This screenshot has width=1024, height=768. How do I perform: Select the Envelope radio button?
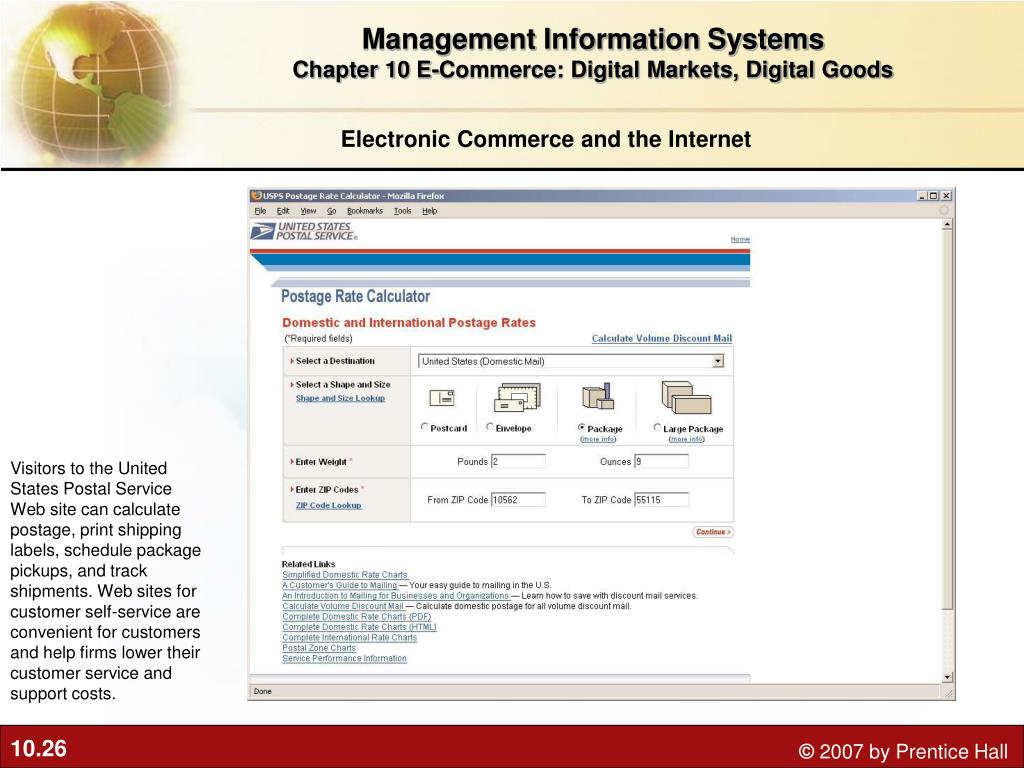click(x=490, y=427)
